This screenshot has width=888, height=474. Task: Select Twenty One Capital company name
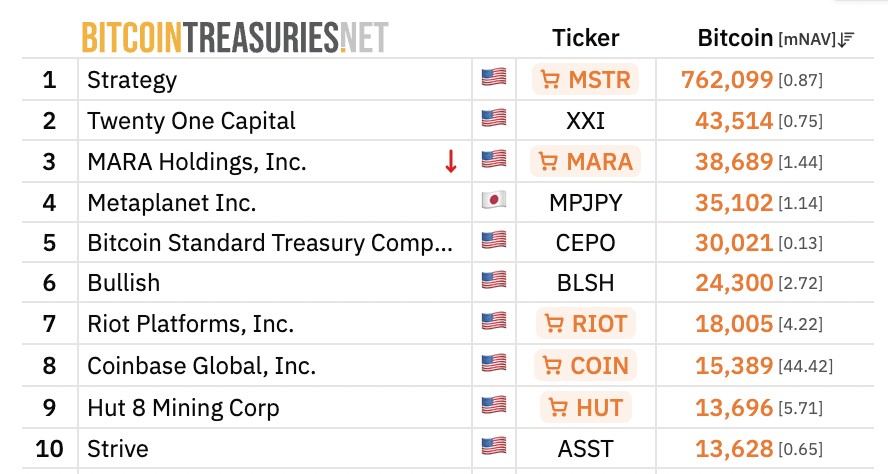coord(191,121)
